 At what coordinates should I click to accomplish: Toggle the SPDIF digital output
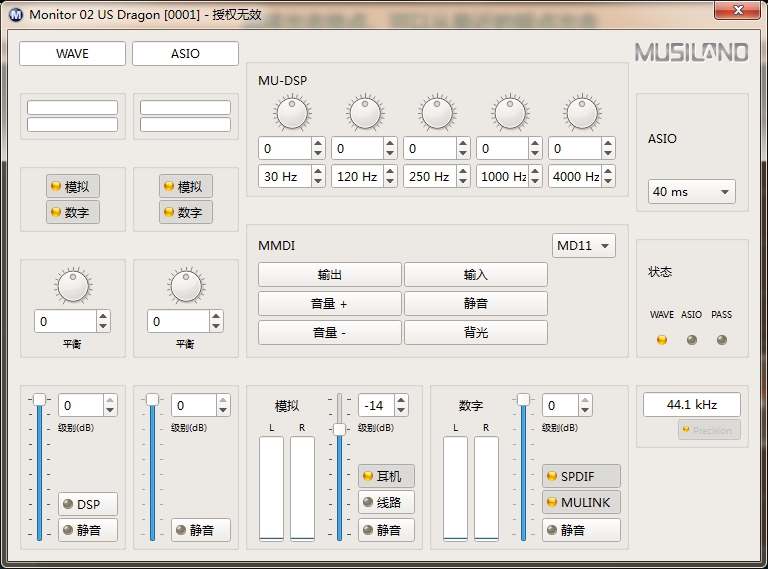(x=581, y=476)
